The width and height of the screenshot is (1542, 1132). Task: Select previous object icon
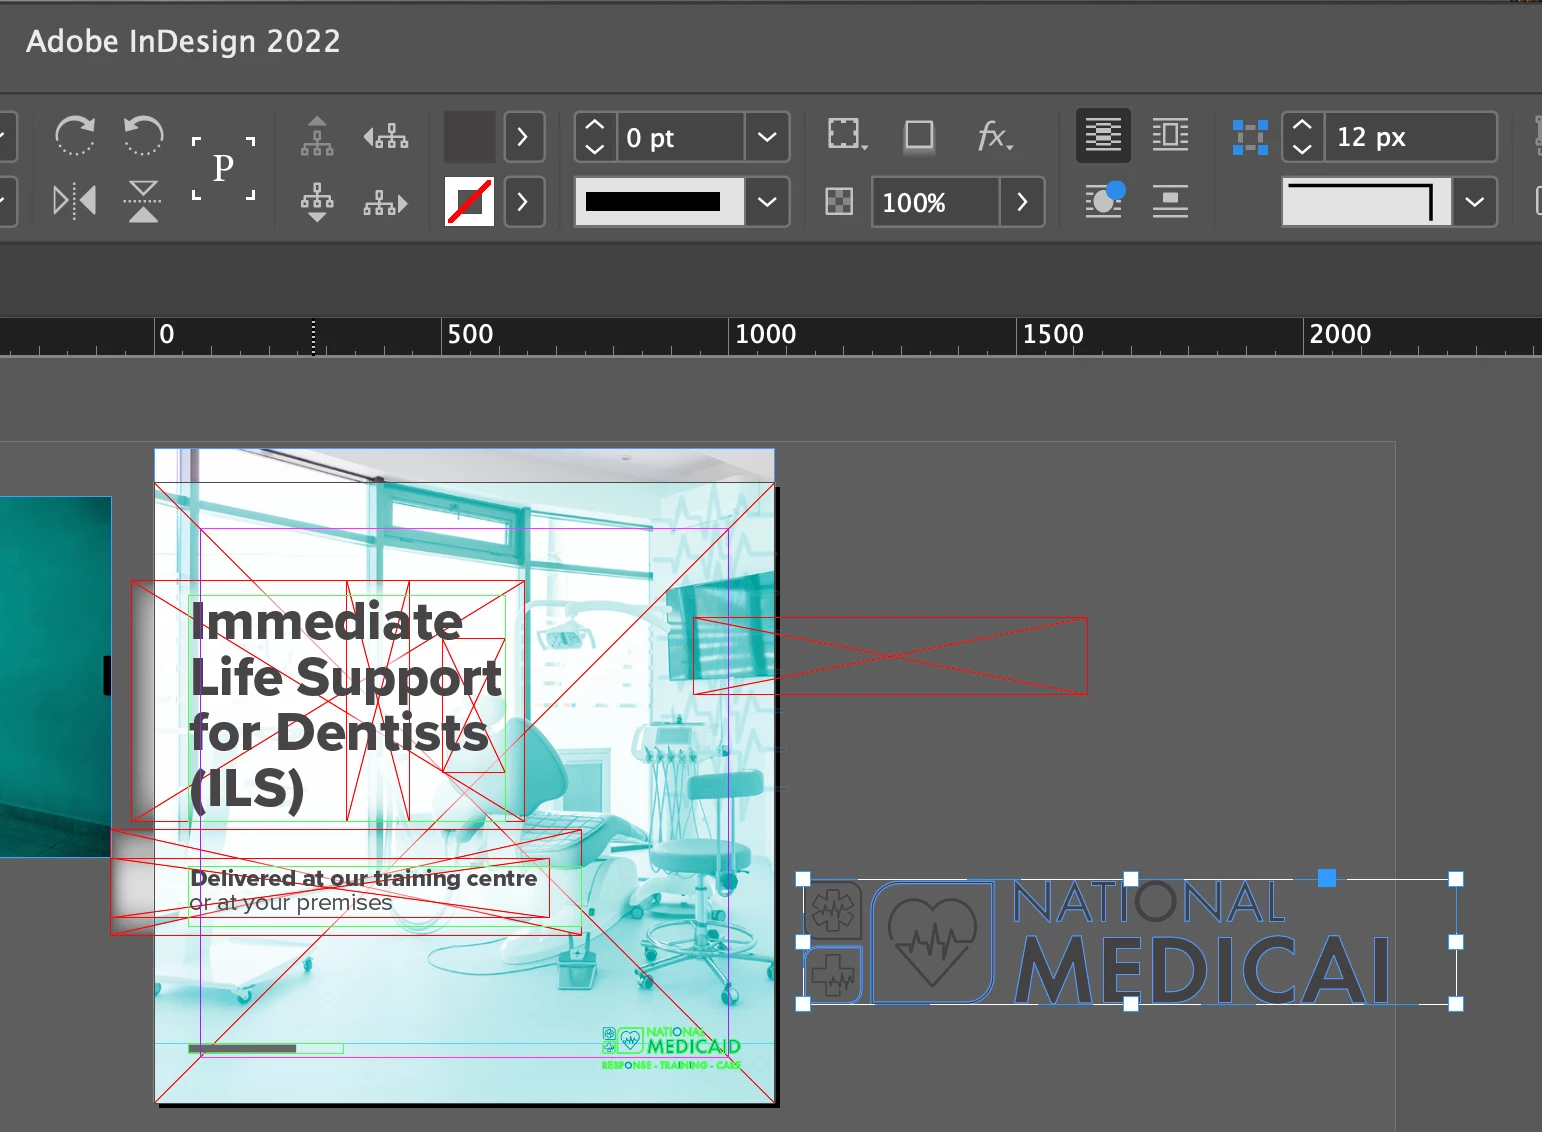tap(386, 136)
